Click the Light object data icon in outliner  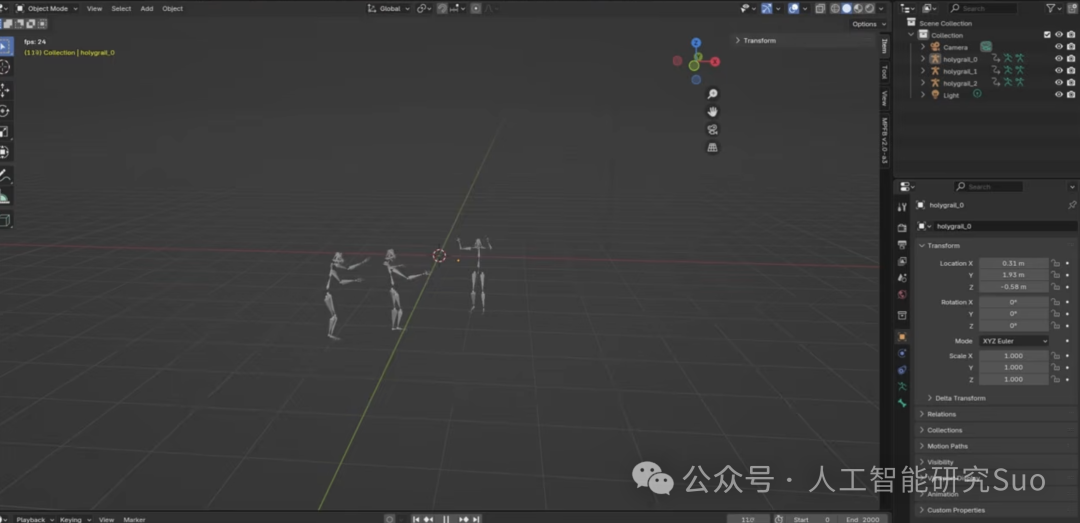pyautogui.click(x=977, y=94)
